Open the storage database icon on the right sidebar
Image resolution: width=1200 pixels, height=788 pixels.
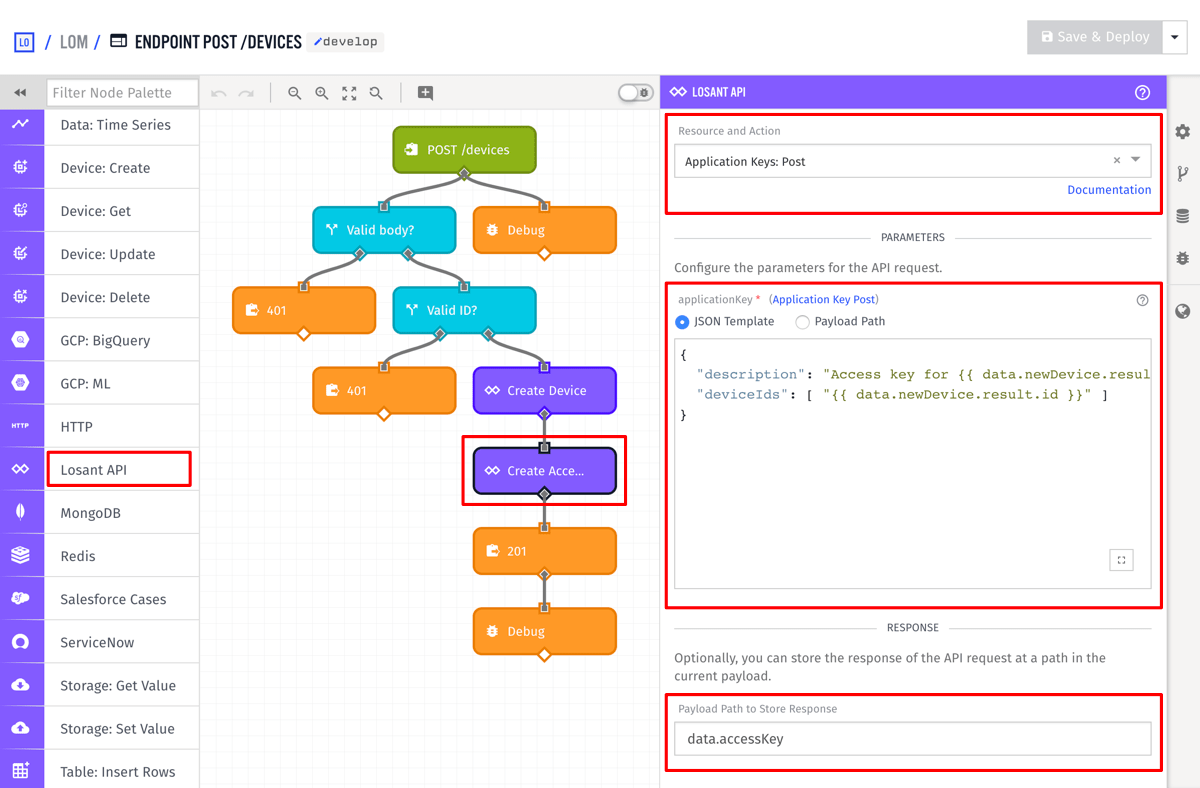coord(1183,216)
